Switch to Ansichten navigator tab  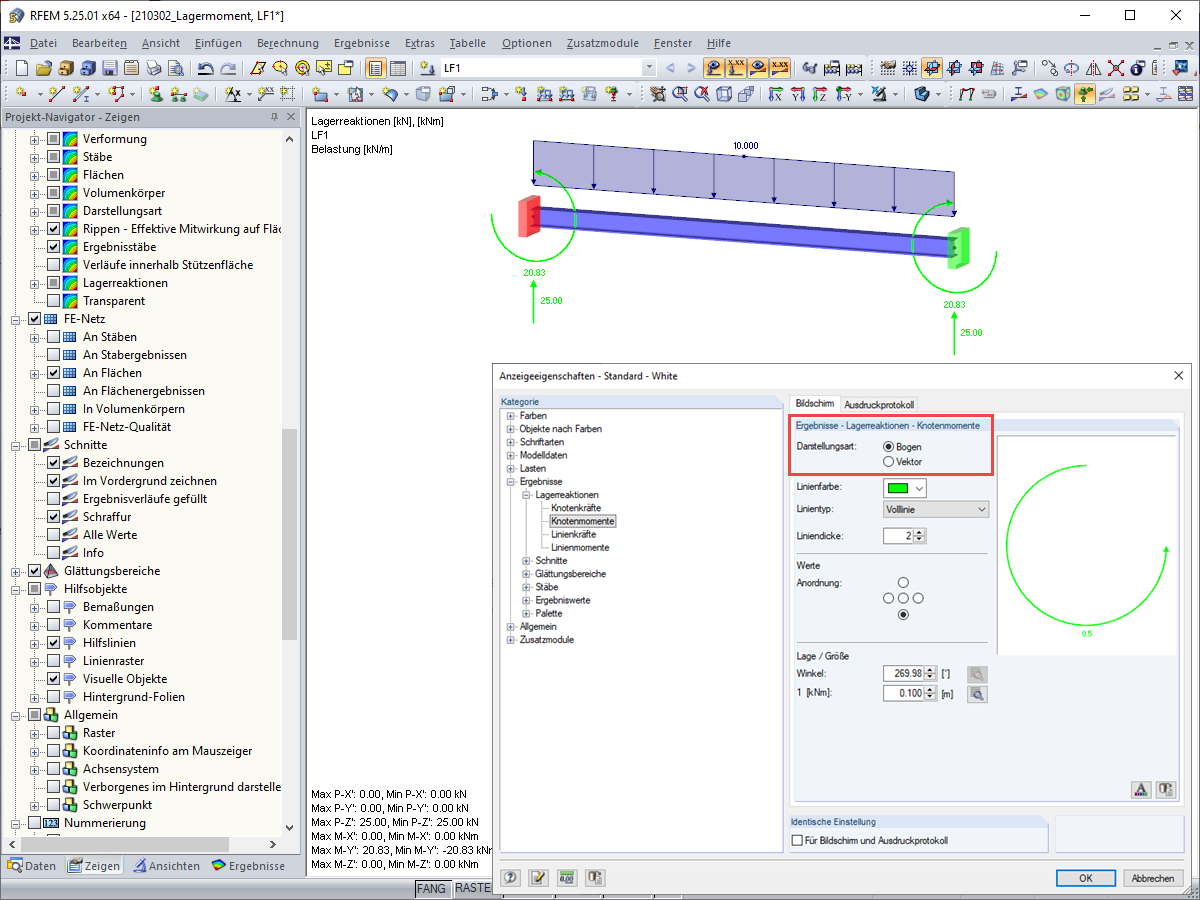[167, 866]
